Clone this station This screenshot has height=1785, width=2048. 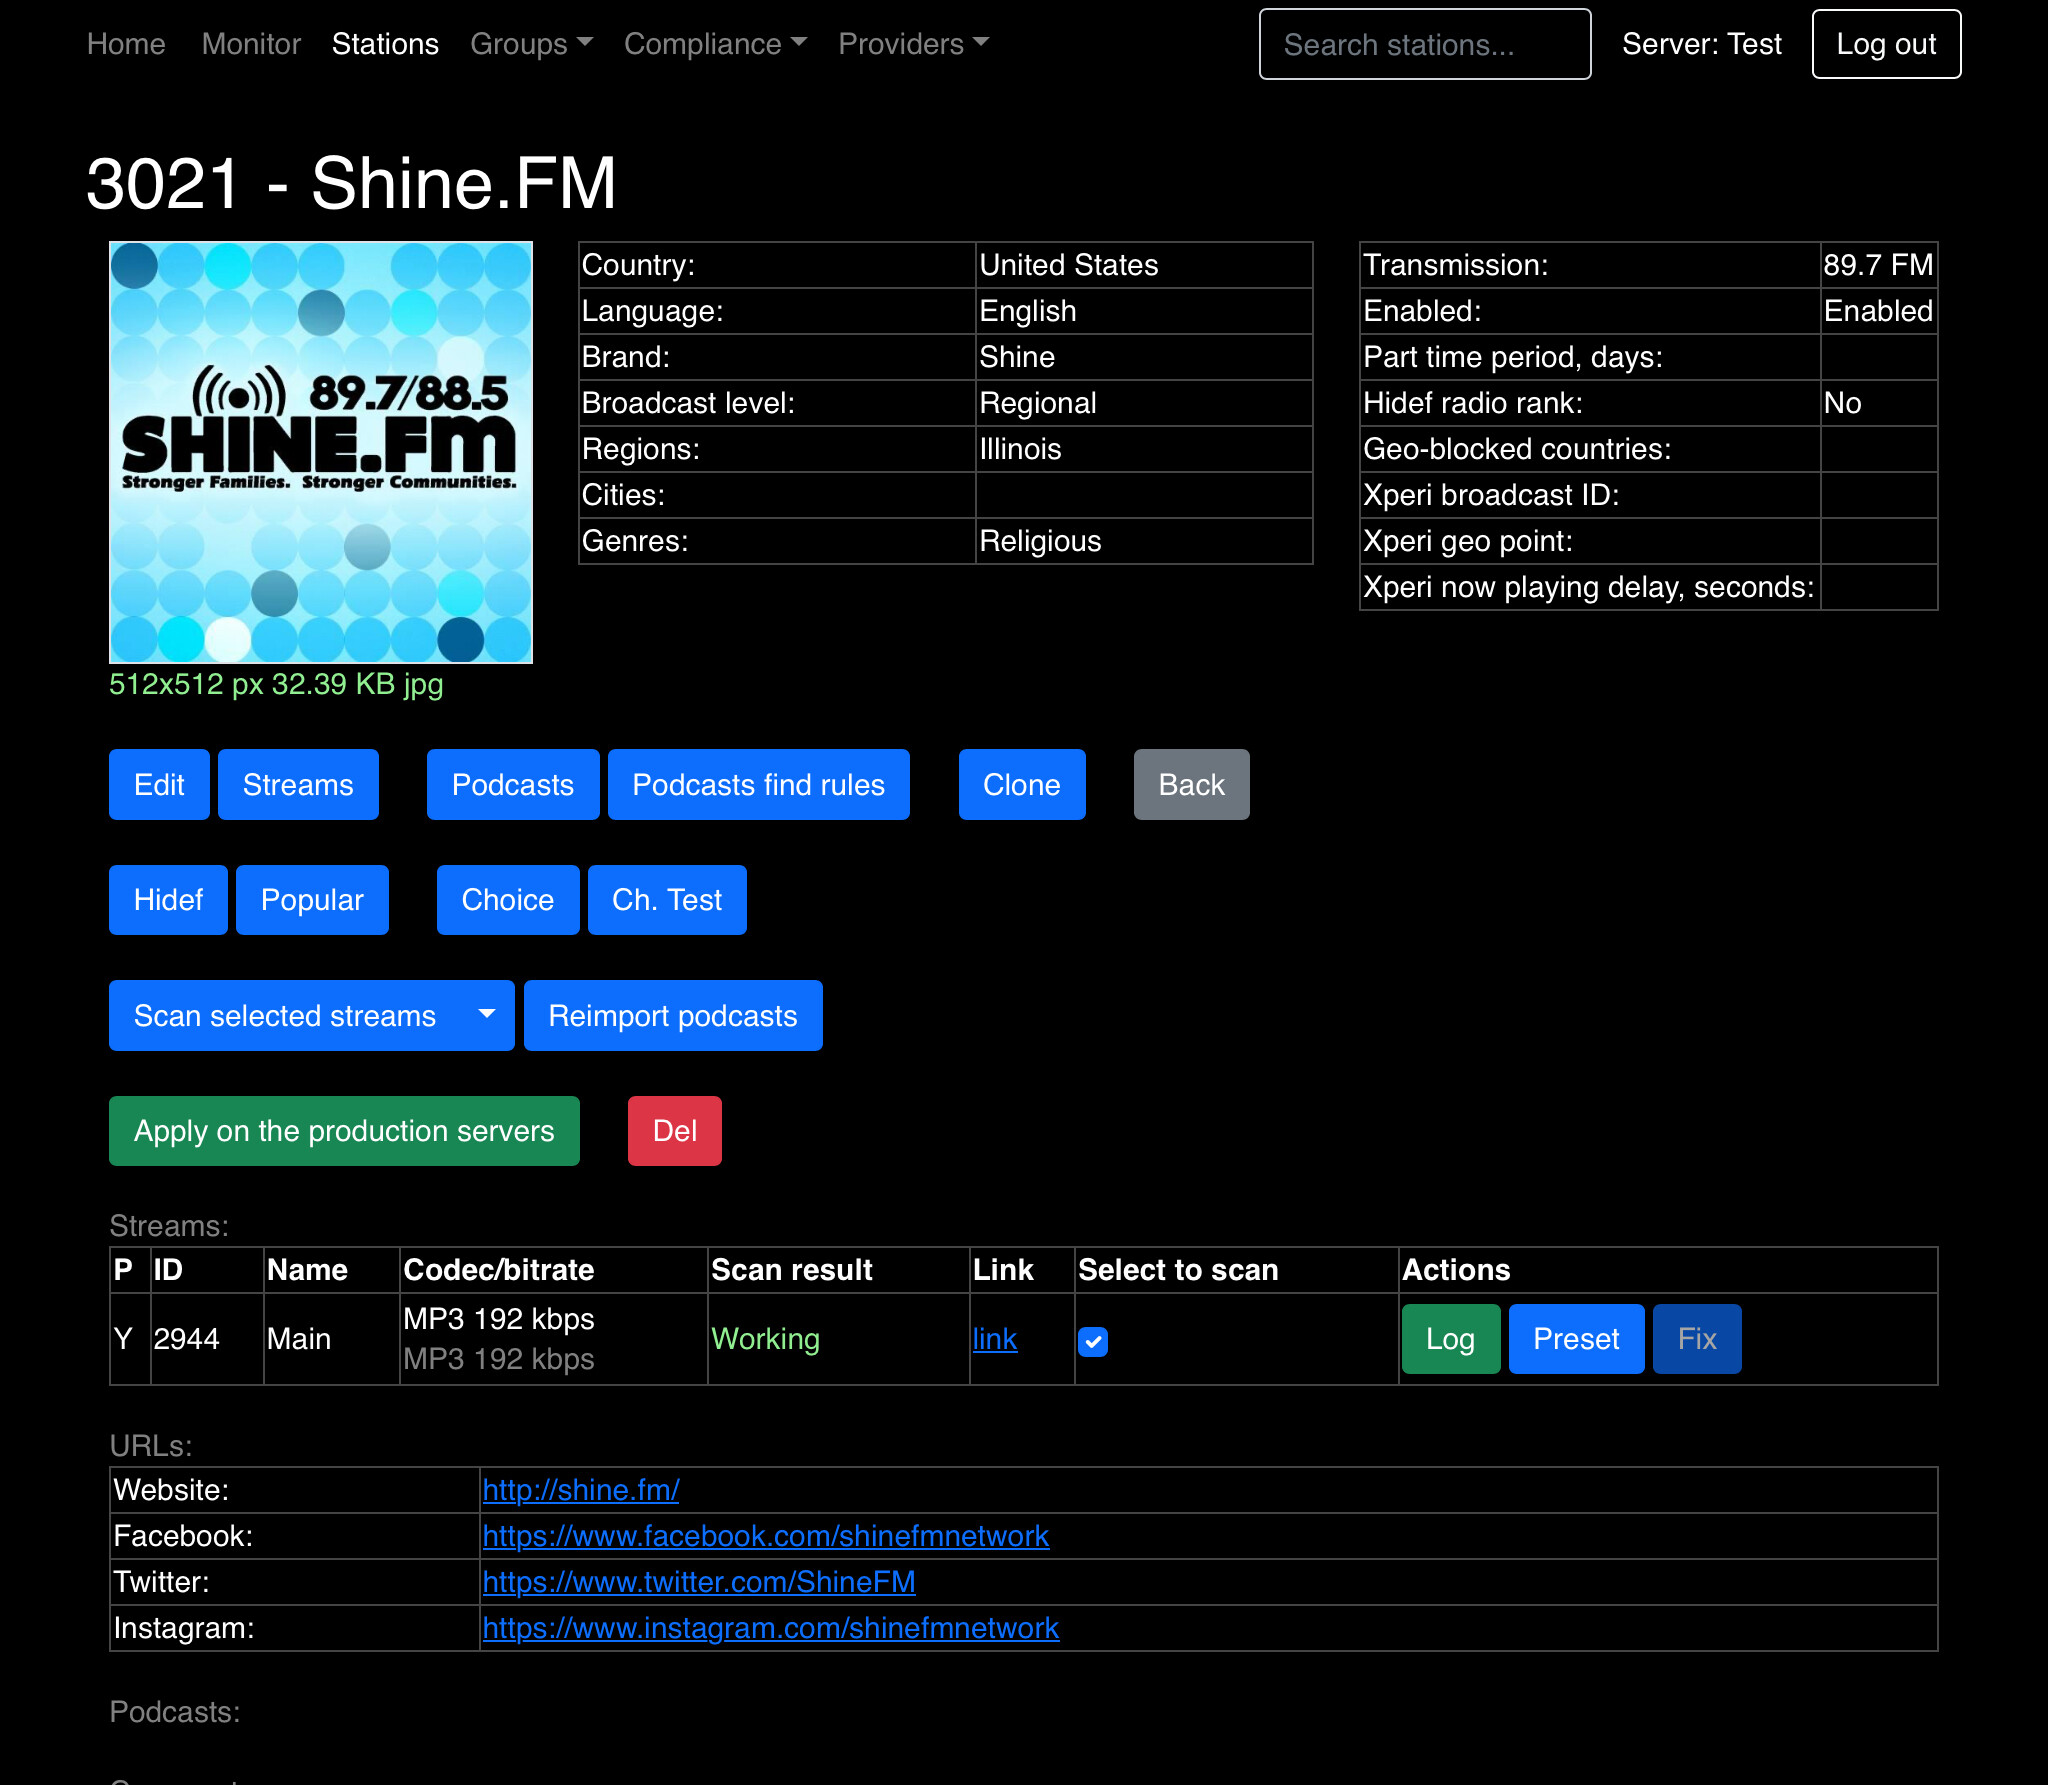coord(1021,785)
